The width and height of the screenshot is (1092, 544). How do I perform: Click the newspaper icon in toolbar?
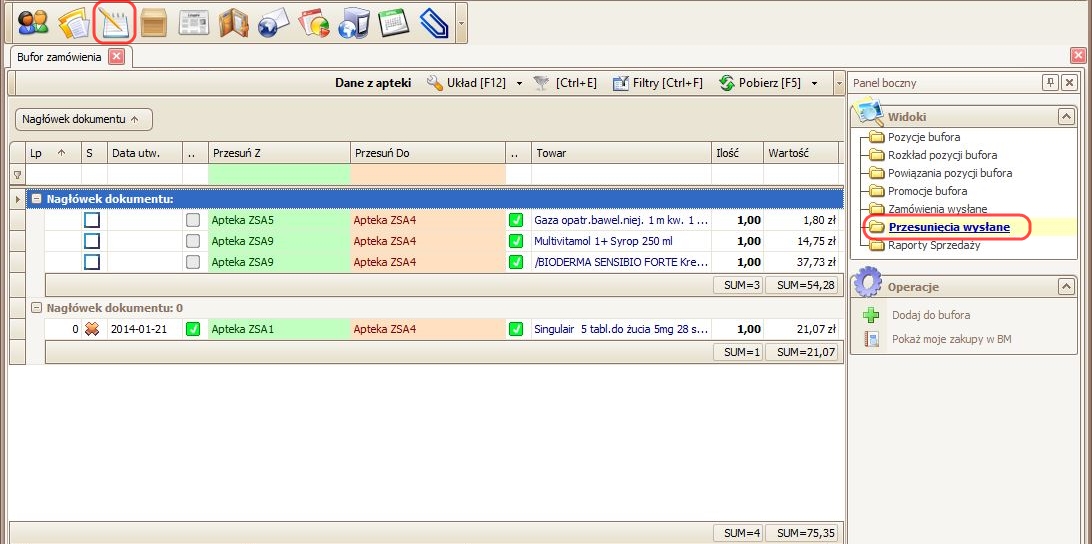coord(194,22)
